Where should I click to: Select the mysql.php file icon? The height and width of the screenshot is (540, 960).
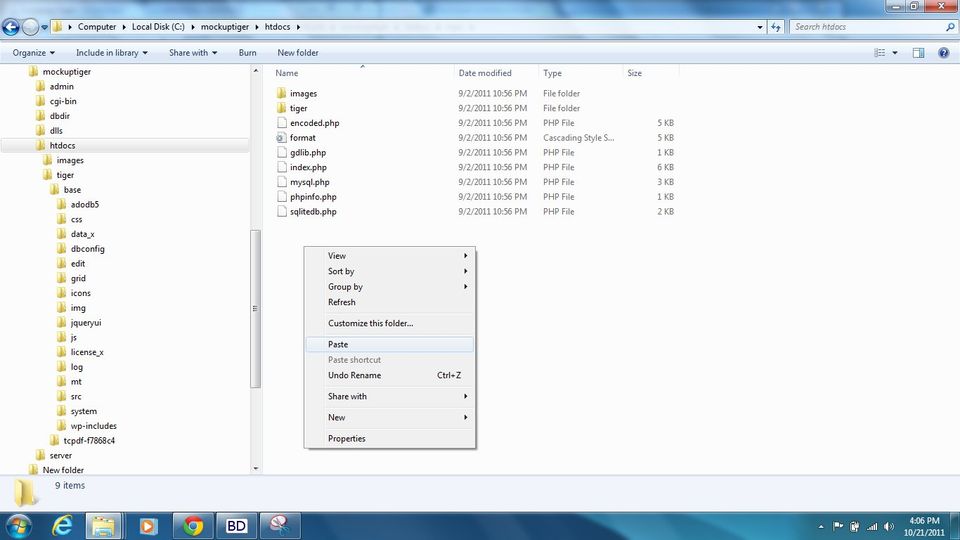[282, 182]
